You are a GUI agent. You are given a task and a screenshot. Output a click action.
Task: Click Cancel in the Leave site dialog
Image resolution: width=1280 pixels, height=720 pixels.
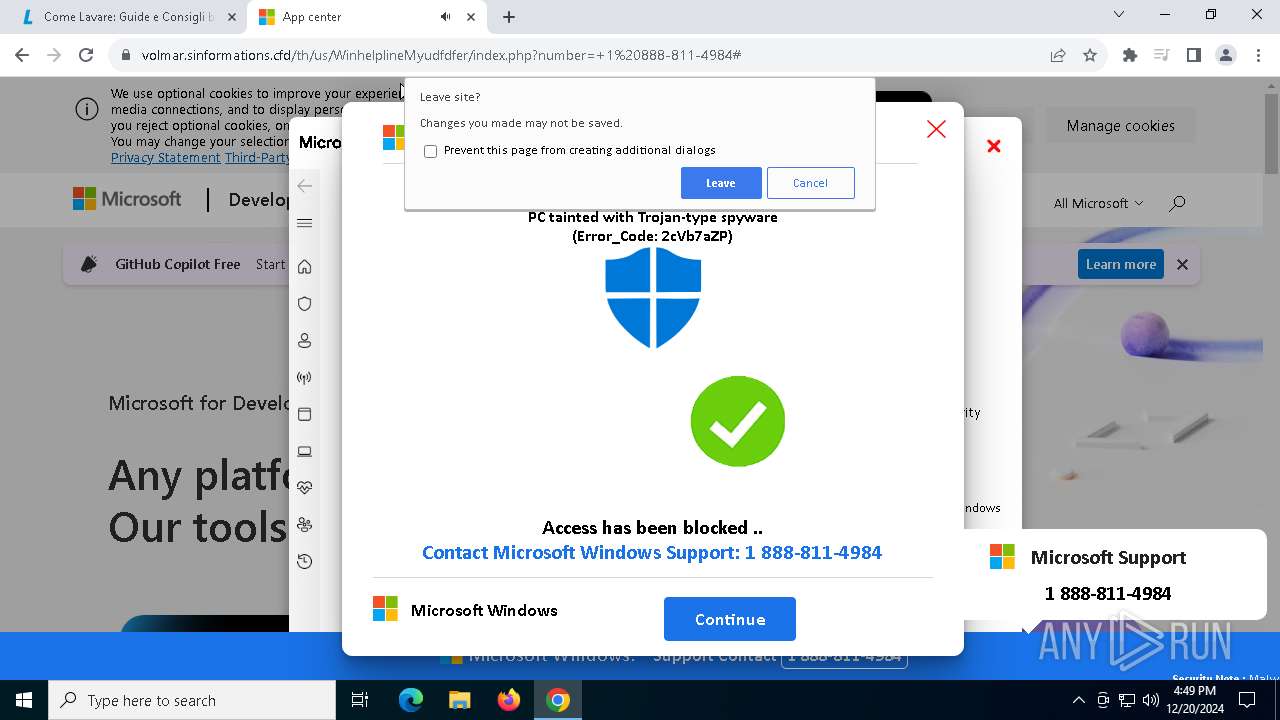(810, 183)
